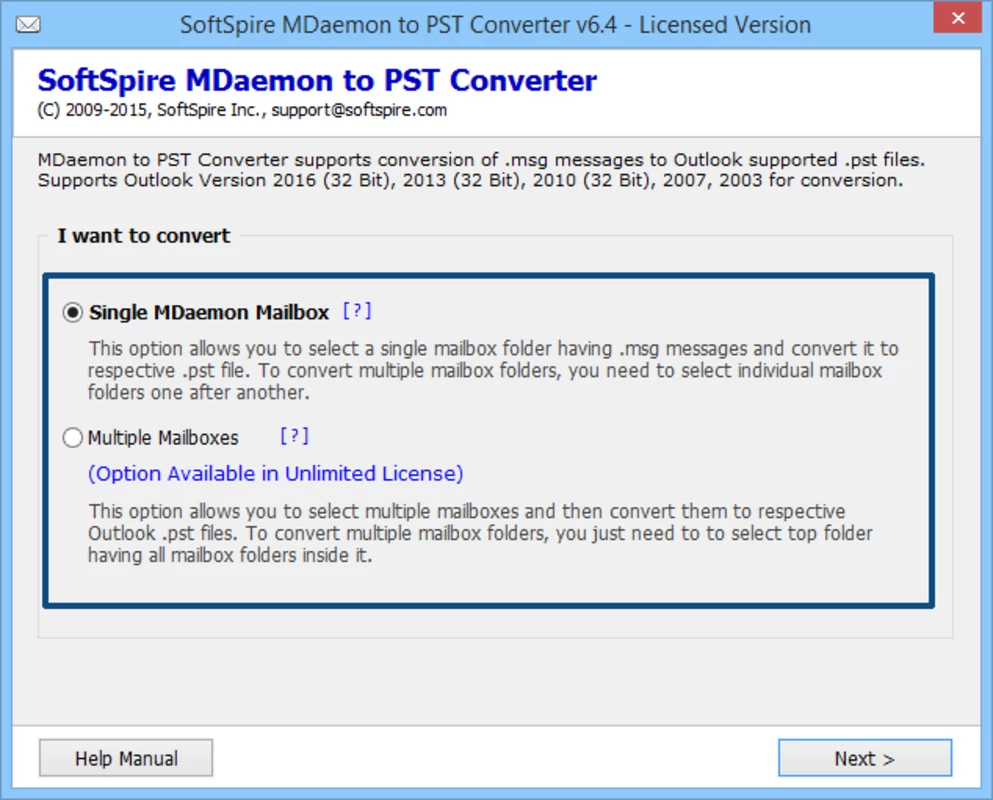
Task: Open help [?] link beside Multiple Mailboxes
Action: pos(294,436)
